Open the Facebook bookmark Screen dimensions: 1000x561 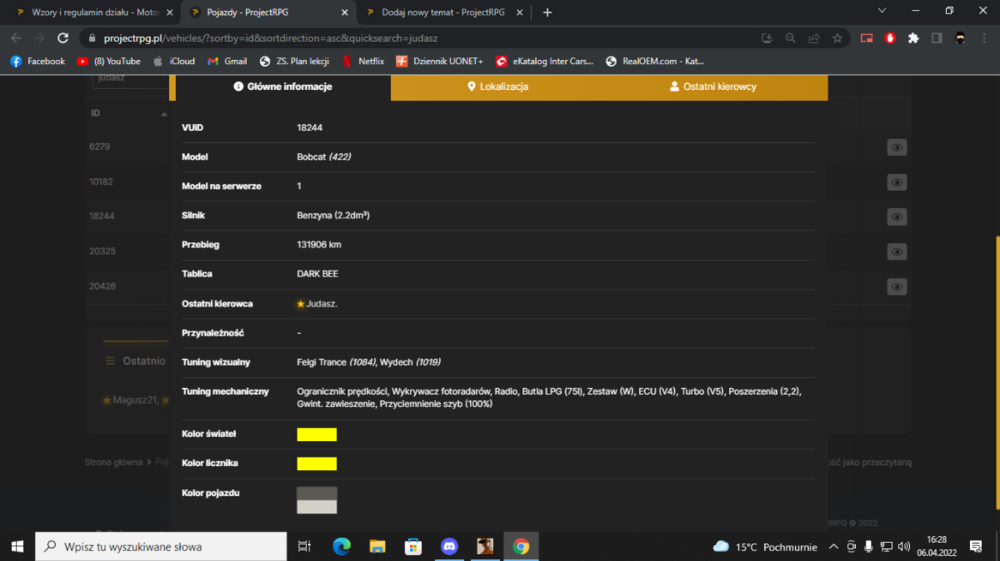[x=38, y=61]
